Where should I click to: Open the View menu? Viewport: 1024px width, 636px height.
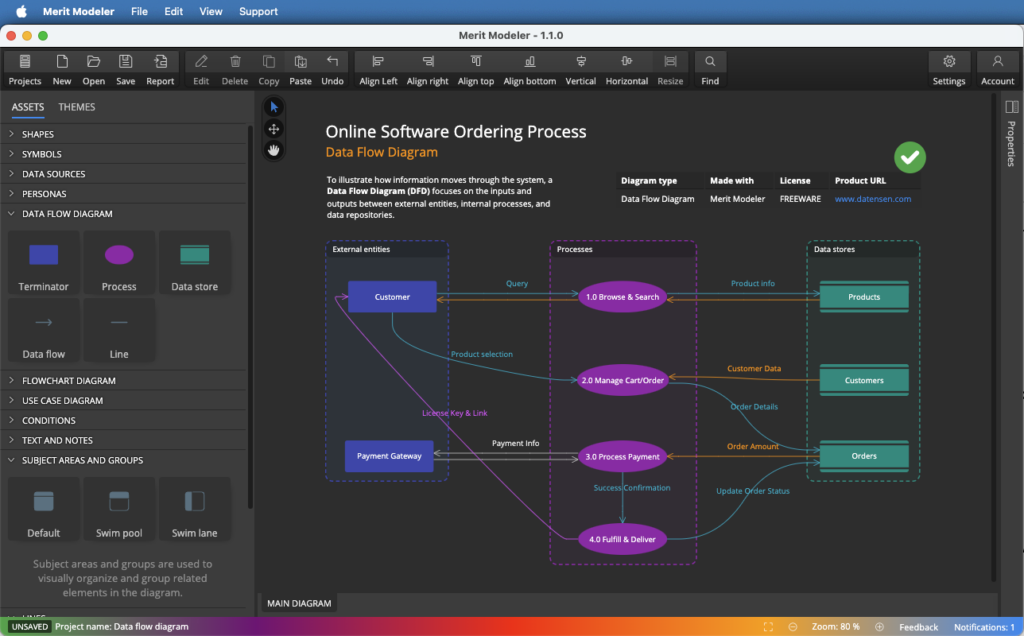point(211,12)
